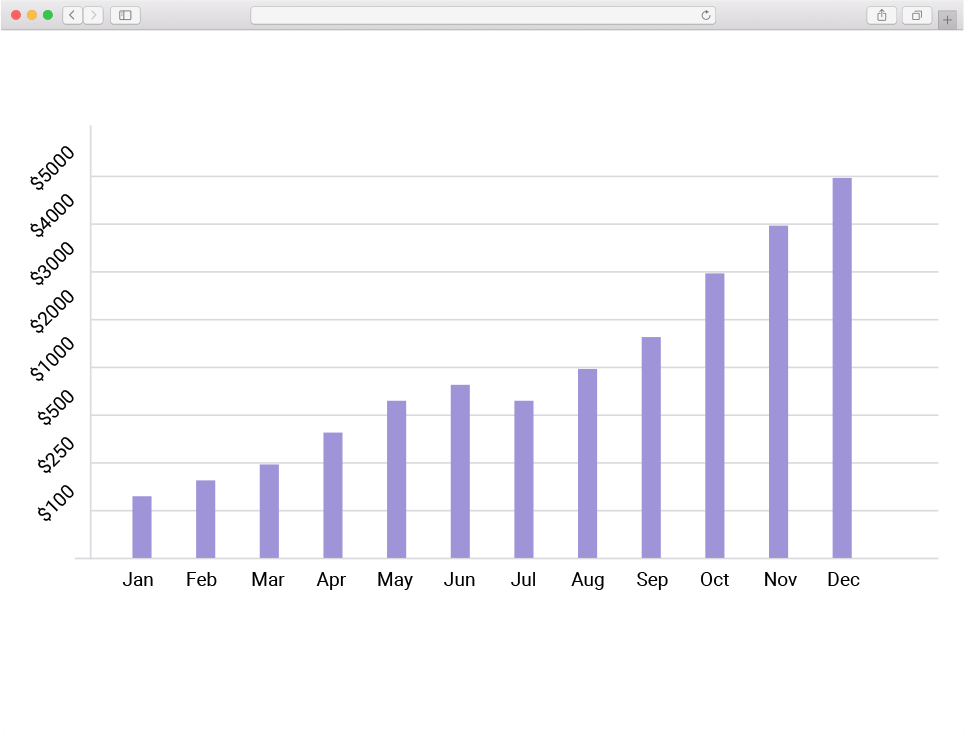Click the new tab plus icon
Screen dimensions: 964x732
point(947,17)
